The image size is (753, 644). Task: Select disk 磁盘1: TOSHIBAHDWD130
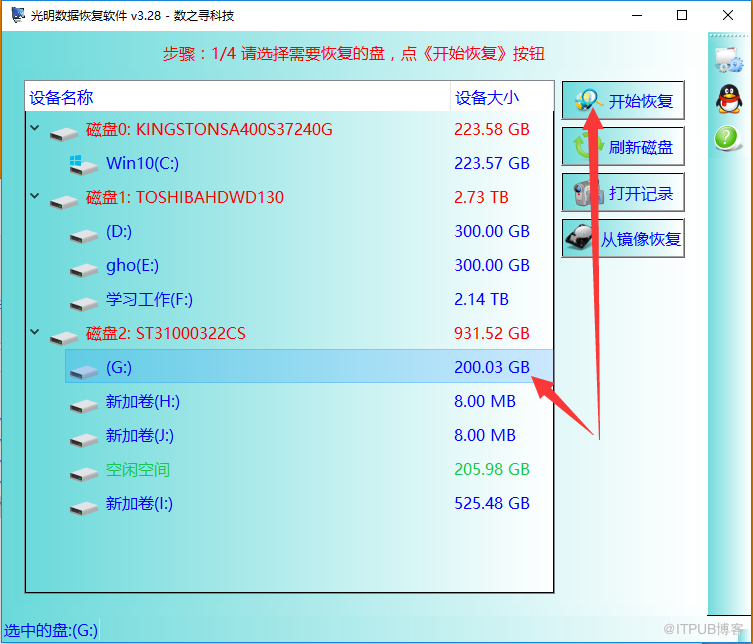184,197
